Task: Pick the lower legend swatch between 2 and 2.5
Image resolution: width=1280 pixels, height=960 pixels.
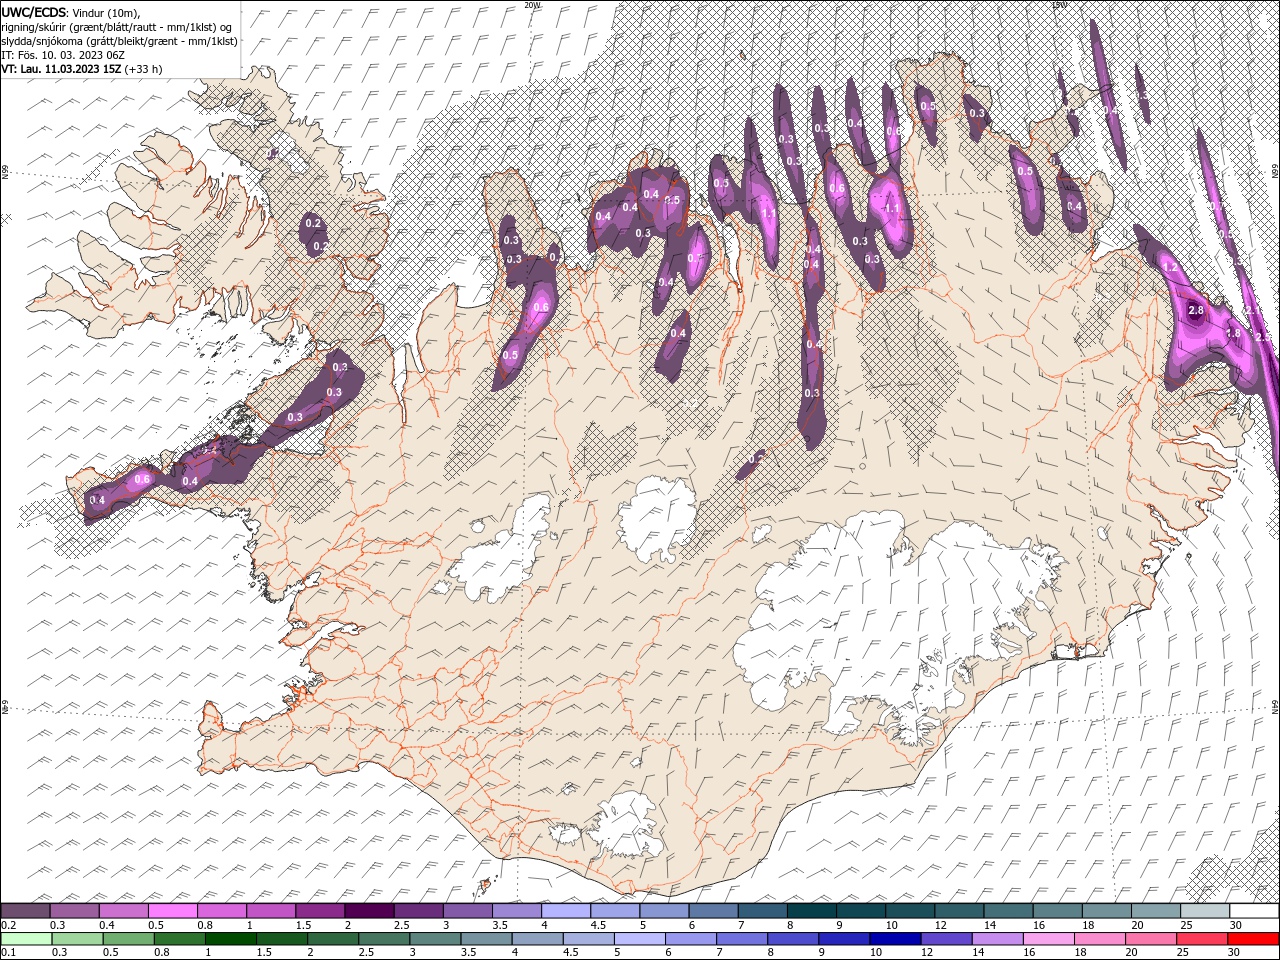Action: [333, 939]
